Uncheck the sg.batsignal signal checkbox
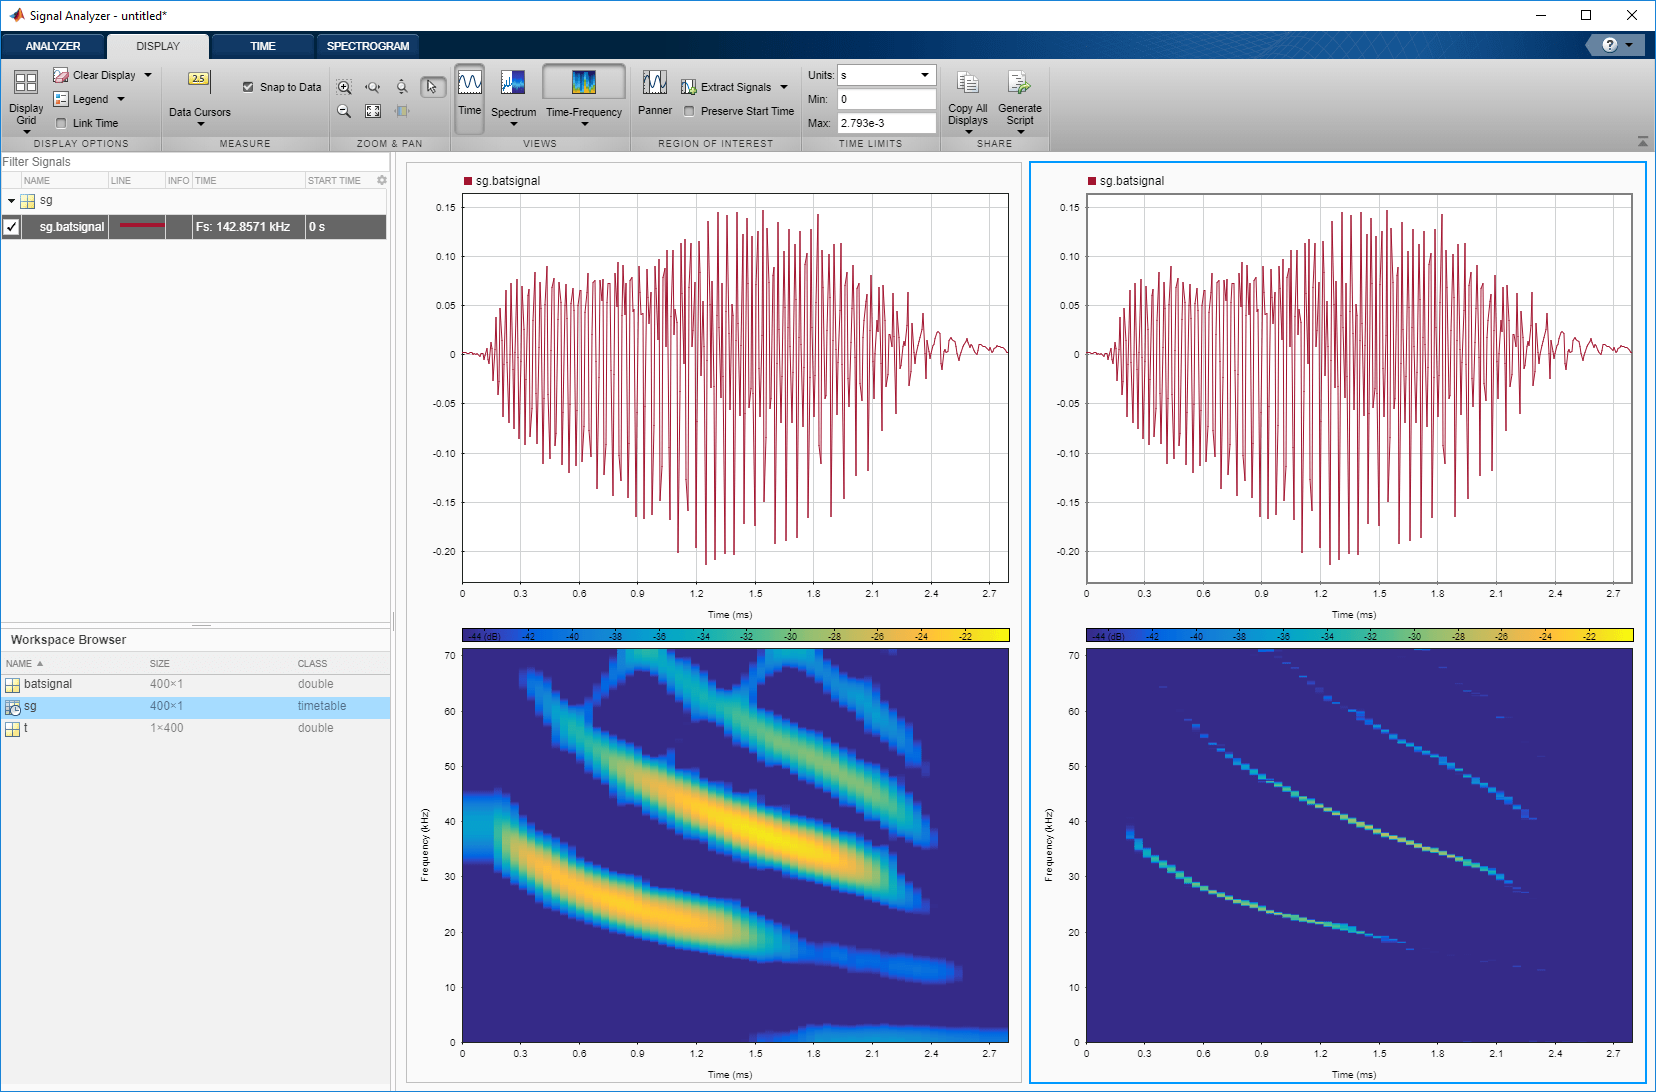The image size is (1656, 1092). click(x=11, y=227)
